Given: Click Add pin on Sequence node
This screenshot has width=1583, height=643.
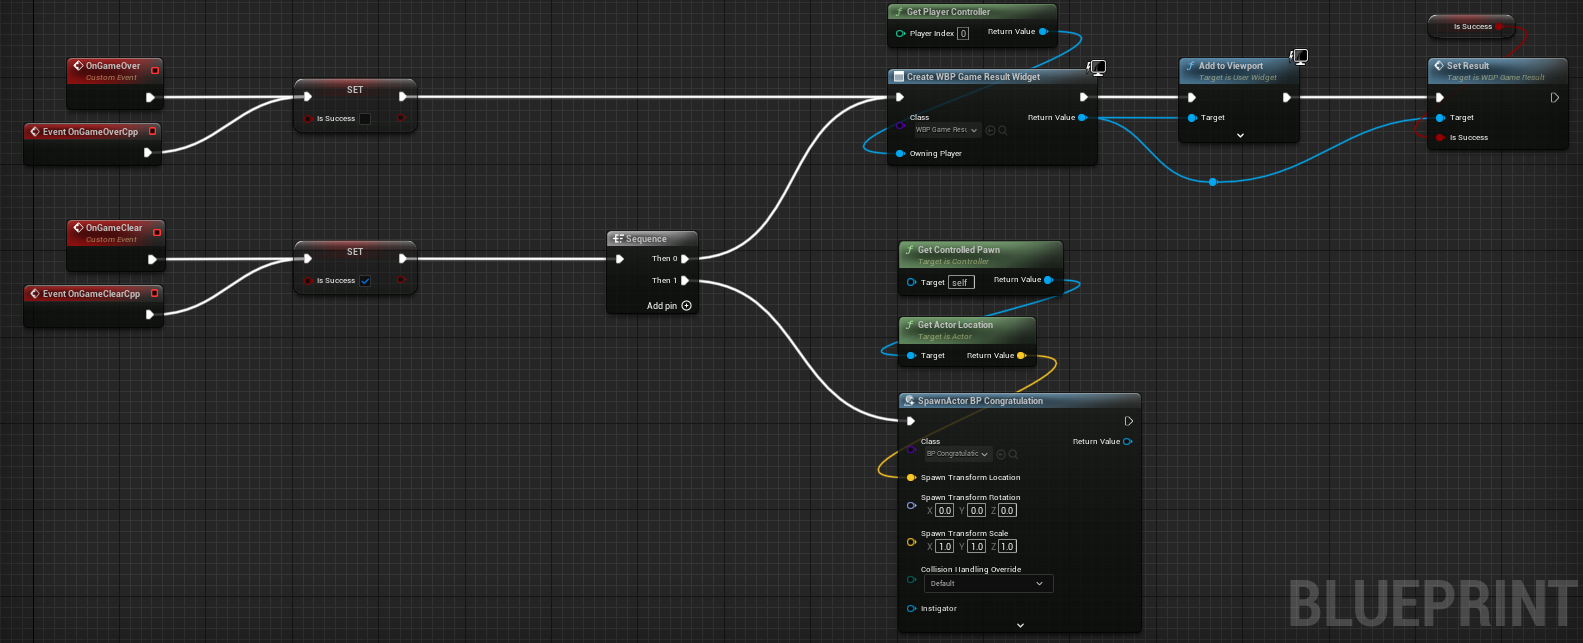Looking at the screenshot, I should (669, 306).
